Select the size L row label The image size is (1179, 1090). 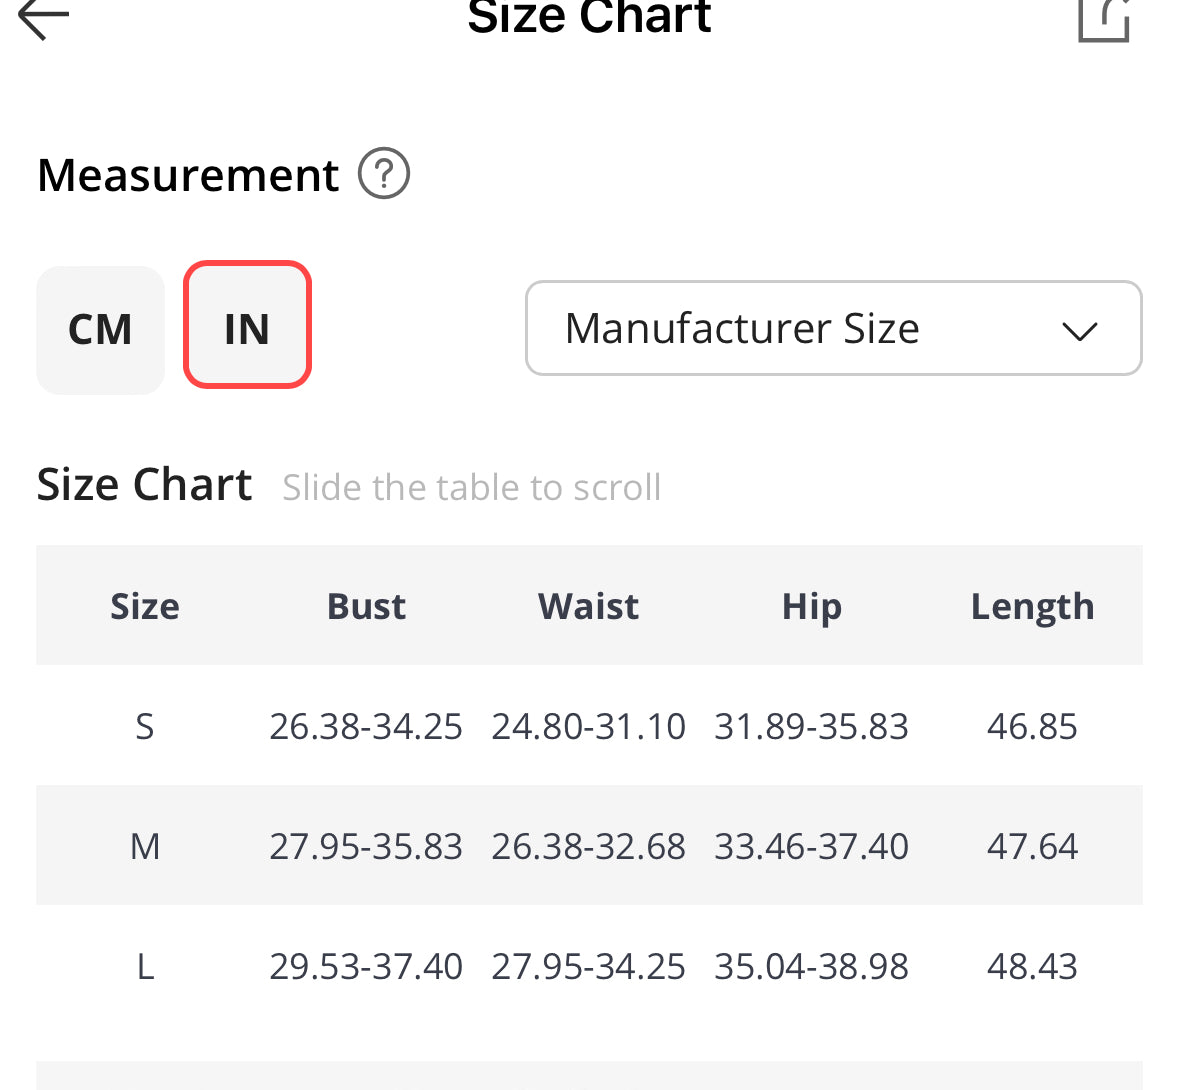(145, 967)
